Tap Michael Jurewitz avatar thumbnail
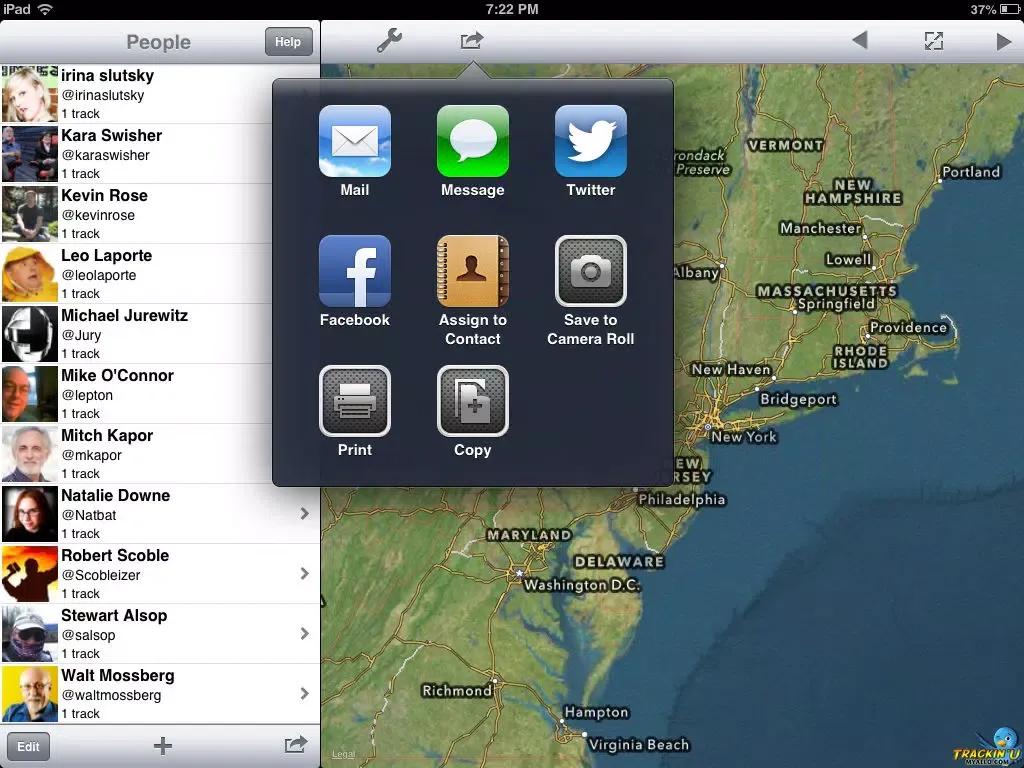Viewport: 1024px width, 768px height. click(x=30, y=334)
